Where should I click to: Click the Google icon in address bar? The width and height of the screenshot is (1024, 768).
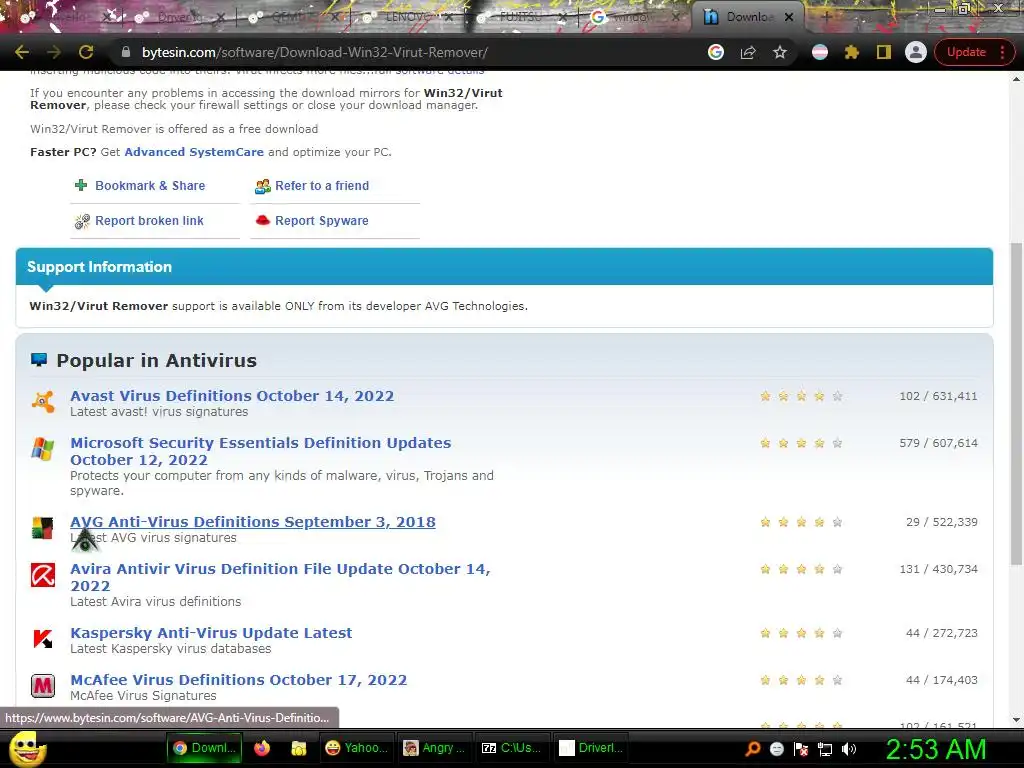pos(716,52)
